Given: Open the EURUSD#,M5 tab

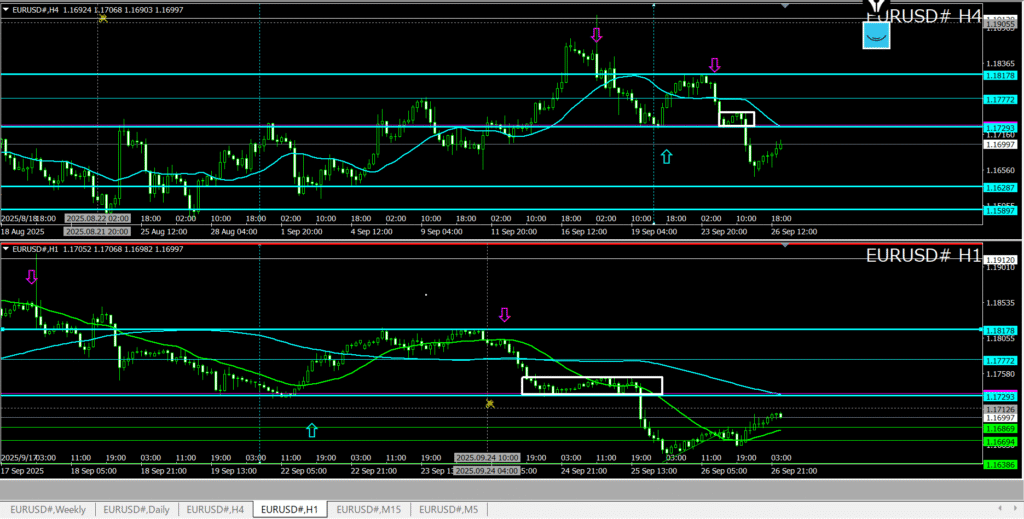Looking at the screenshot, I should (448, 510).
